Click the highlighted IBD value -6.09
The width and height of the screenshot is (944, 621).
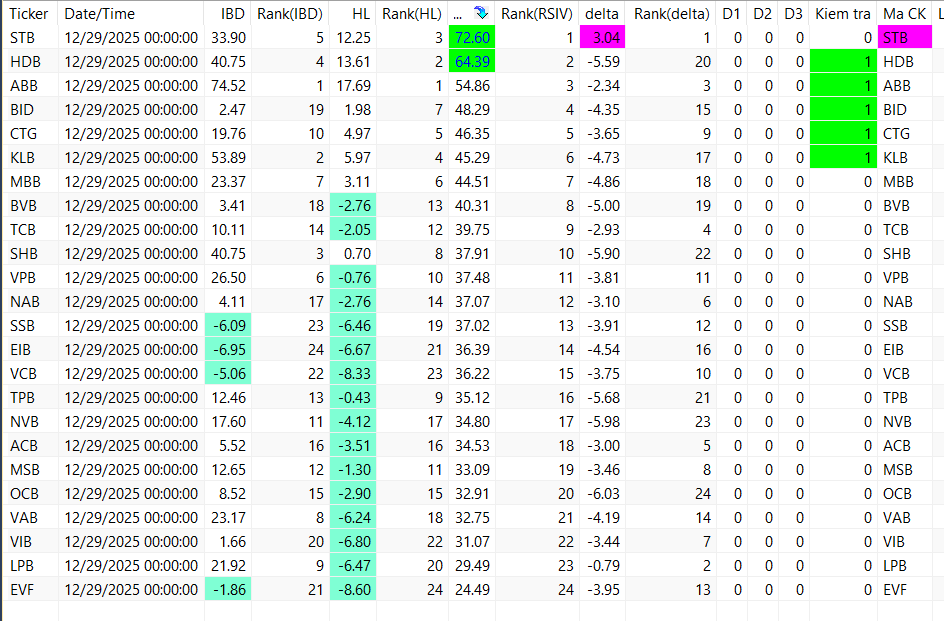click(228, 326)
